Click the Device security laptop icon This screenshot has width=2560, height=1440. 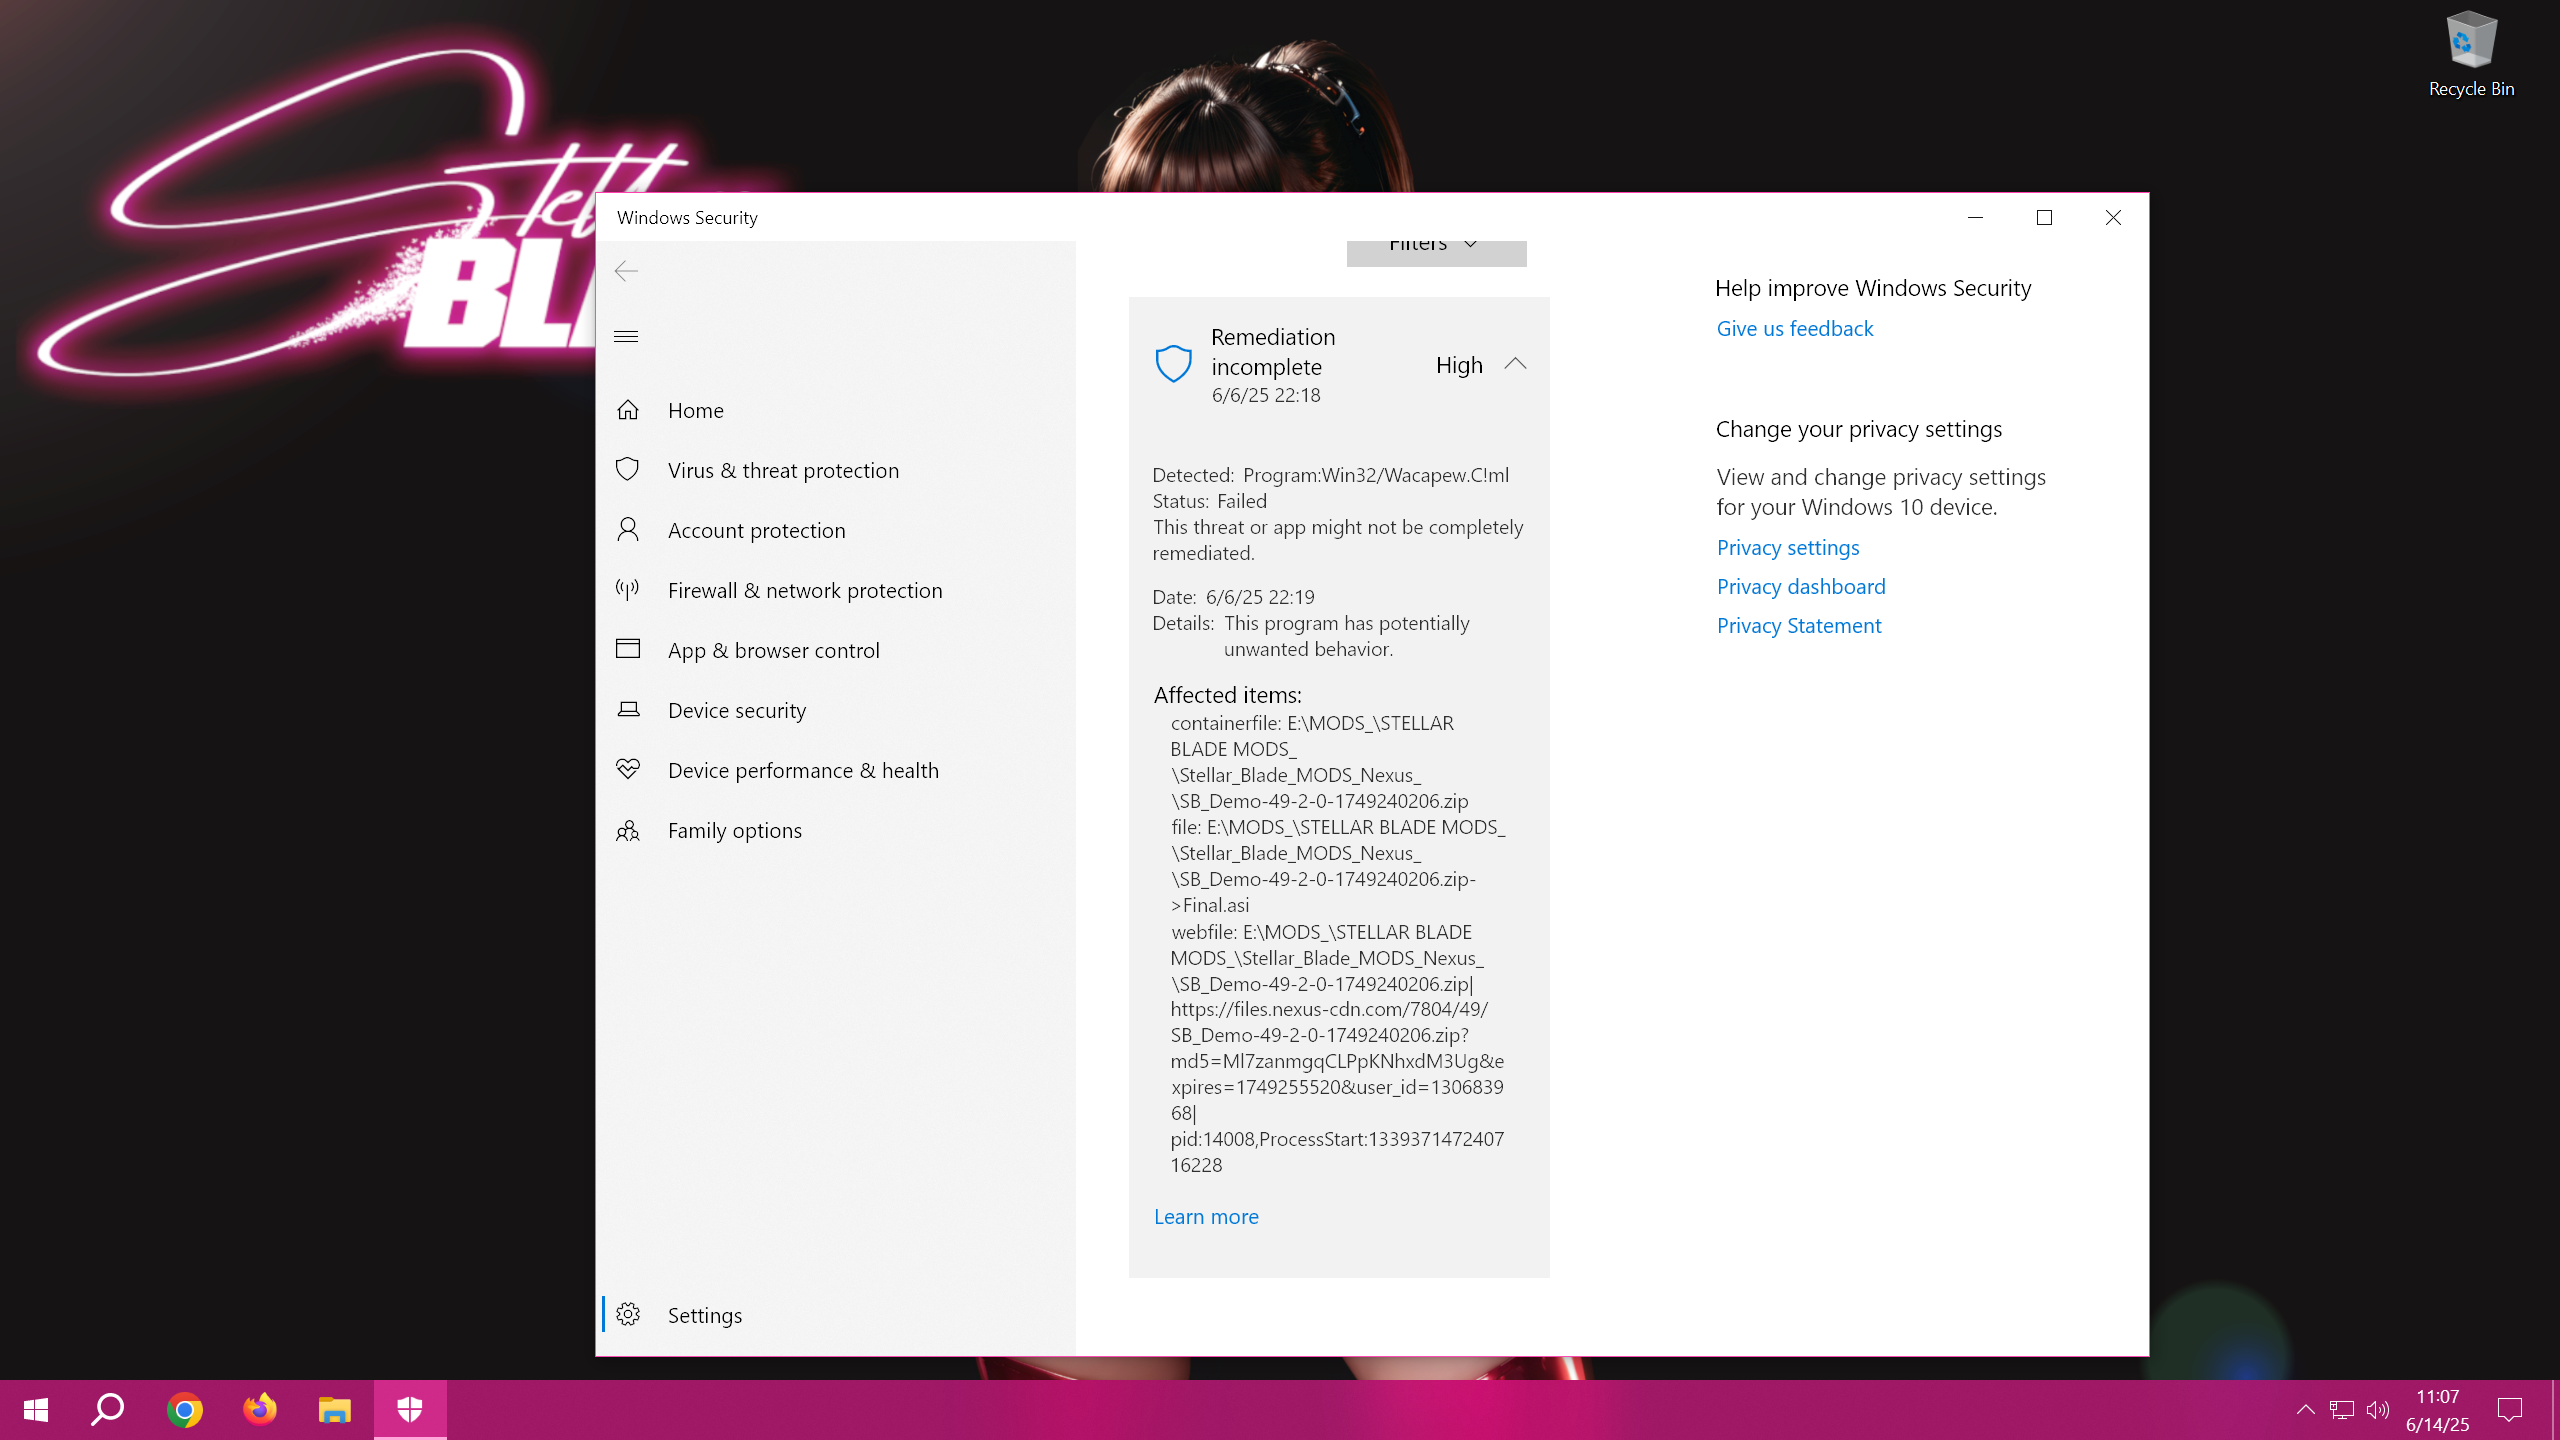pos(628,709)
